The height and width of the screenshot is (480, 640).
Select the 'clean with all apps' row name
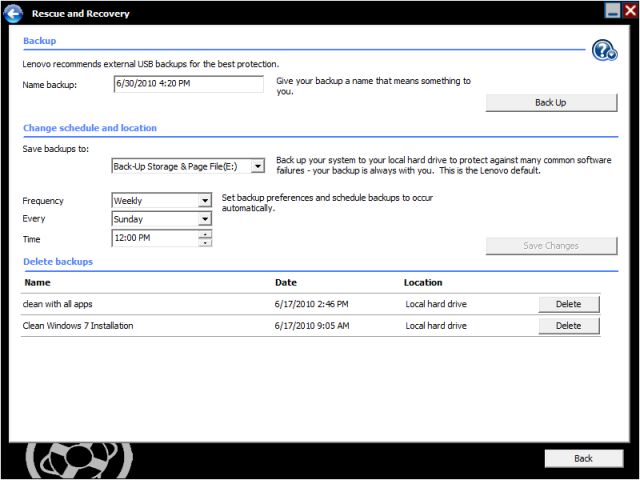pyautogui.click(x=58, y=304)
